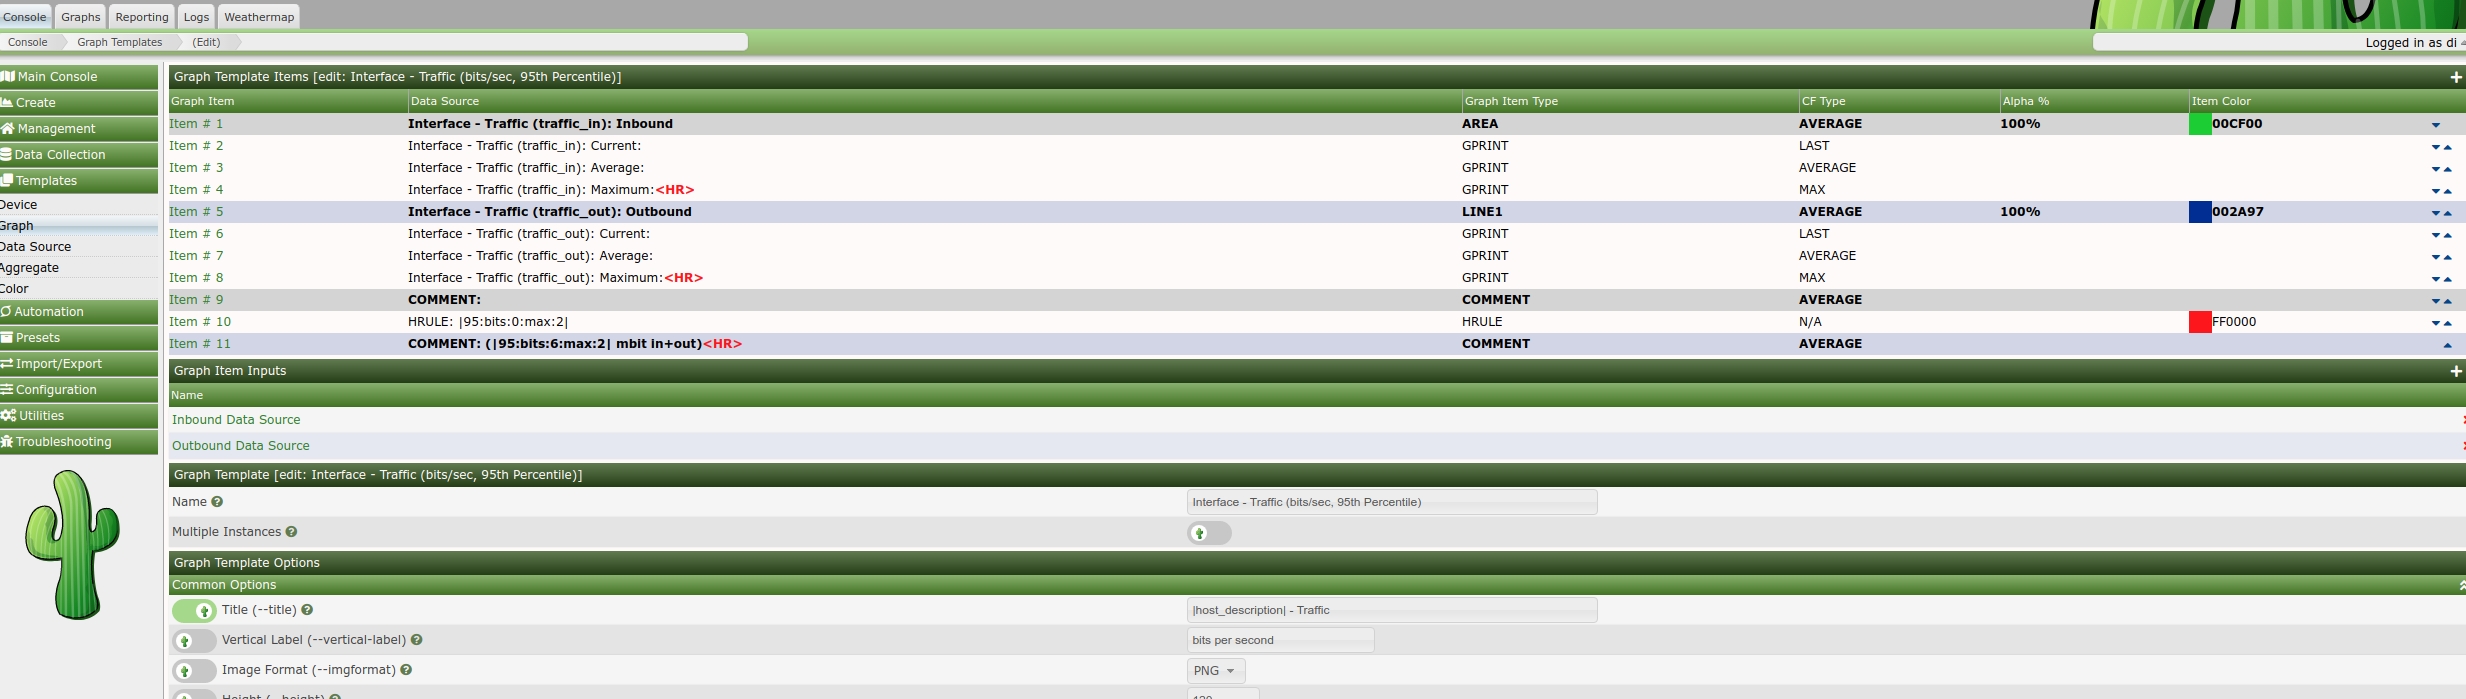The image size is (2466, 699).
Task: Click the blue 002A97 color swatch
Action: coord(2200,212)
